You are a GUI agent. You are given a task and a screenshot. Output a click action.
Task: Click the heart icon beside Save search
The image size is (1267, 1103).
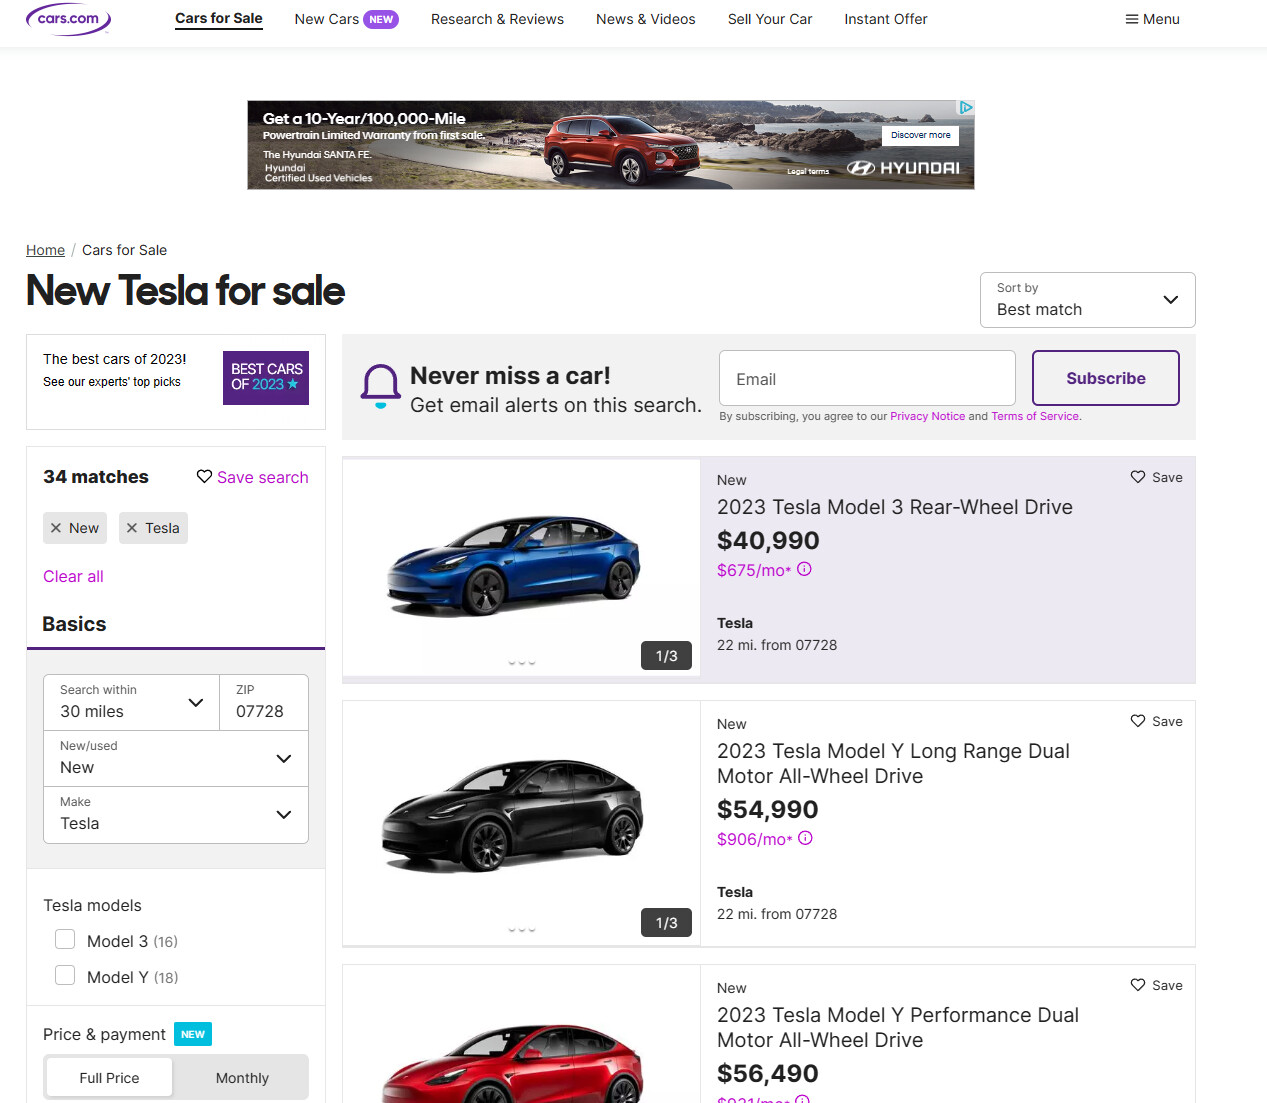pyautogui.click(x=204, y=477)
